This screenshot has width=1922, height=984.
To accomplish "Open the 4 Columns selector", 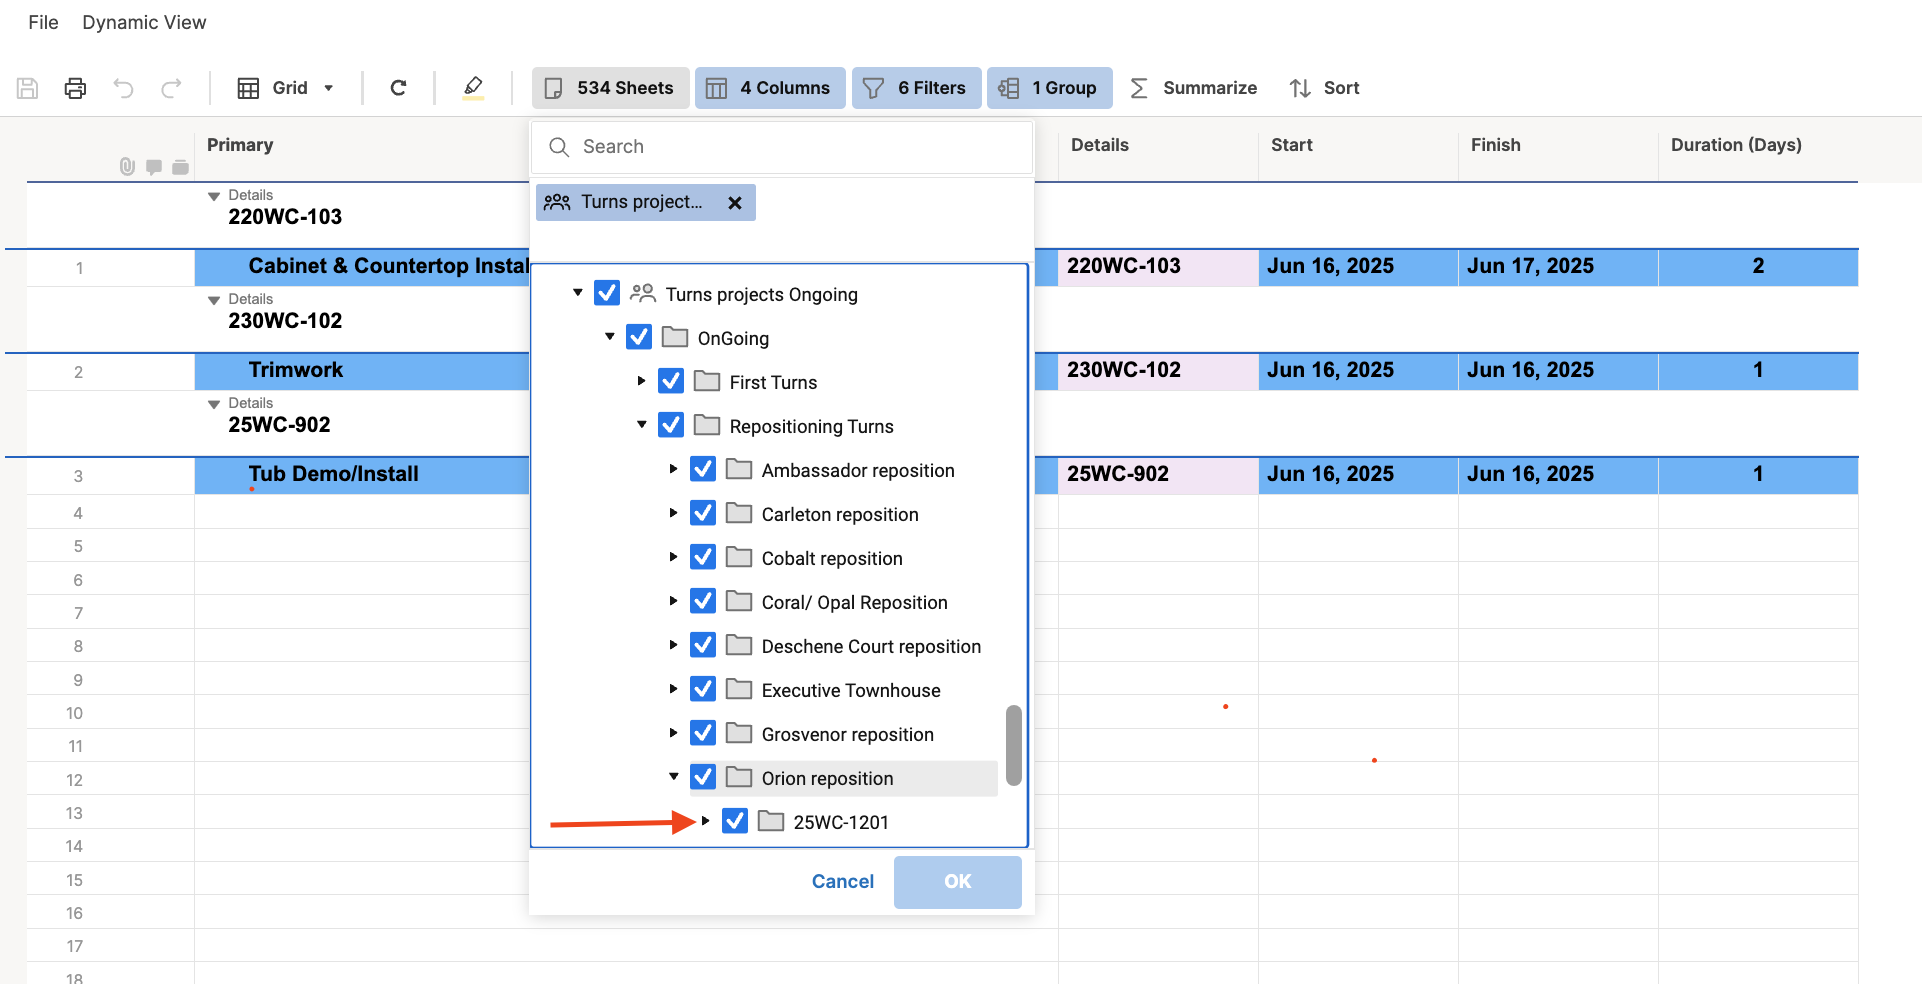I will [x=770, y=88].
